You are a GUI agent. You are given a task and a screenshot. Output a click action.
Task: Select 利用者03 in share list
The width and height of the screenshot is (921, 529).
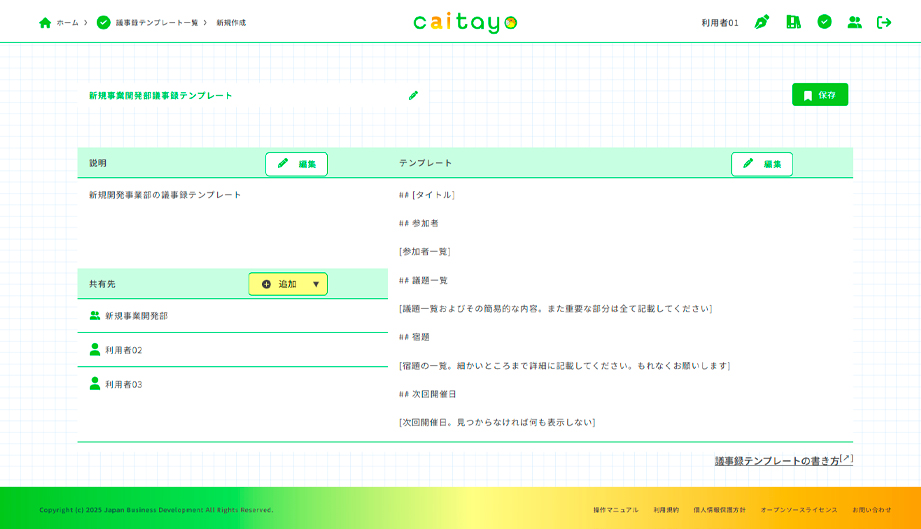pos(233,384)
